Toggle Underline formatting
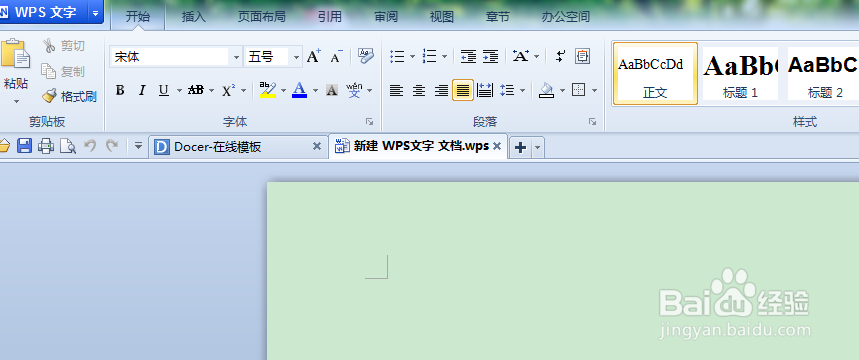 pos(163,90)
